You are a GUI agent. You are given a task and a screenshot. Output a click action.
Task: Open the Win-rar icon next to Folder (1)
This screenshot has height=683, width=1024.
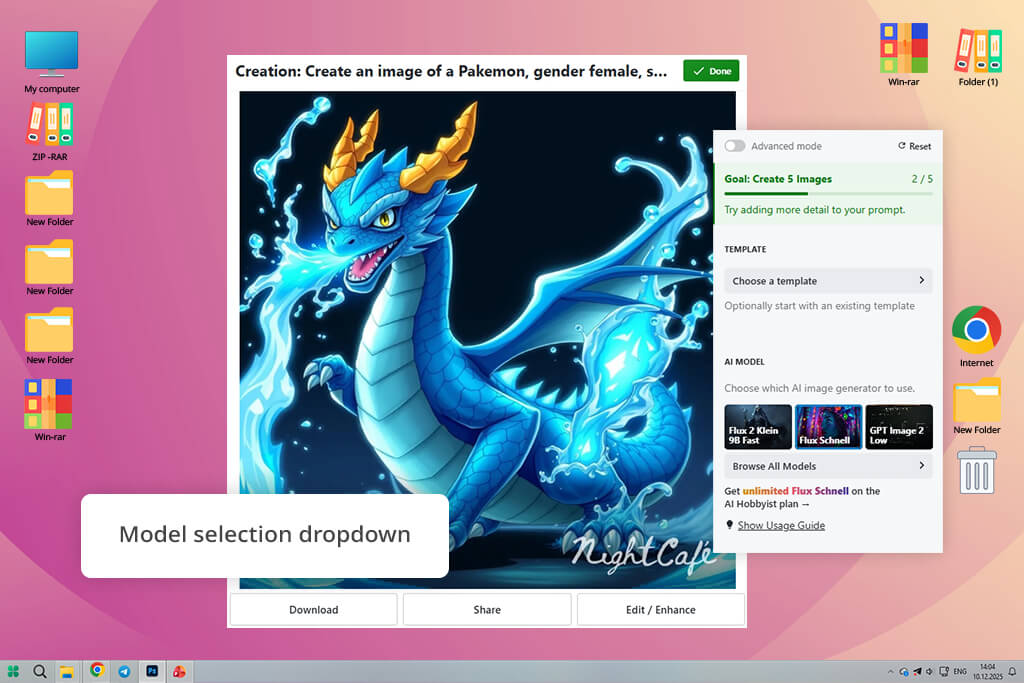[903, 55]
